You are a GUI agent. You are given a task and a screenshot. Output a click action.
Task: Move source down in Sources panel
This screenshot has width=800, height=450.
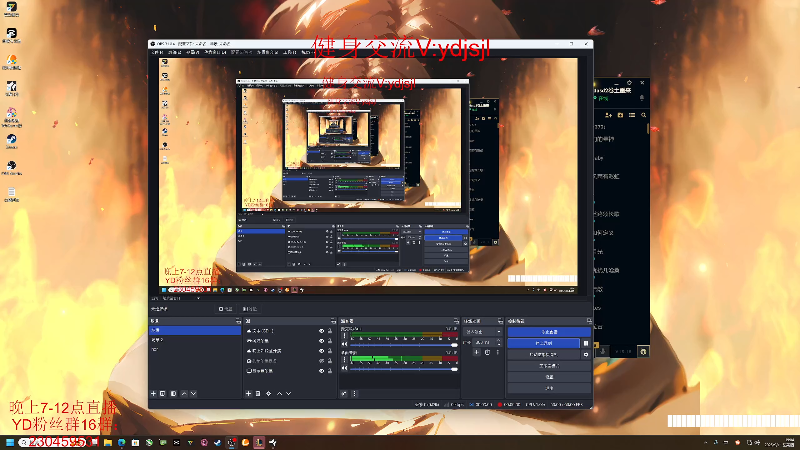click(x=289, y=393)
